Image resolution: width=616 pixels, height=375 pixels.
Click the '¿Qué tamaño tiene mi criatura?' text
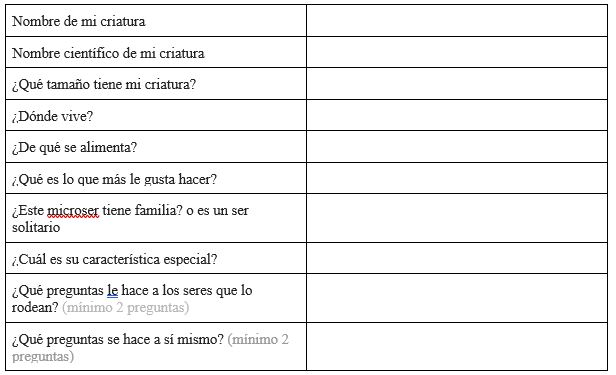point(104,85)
